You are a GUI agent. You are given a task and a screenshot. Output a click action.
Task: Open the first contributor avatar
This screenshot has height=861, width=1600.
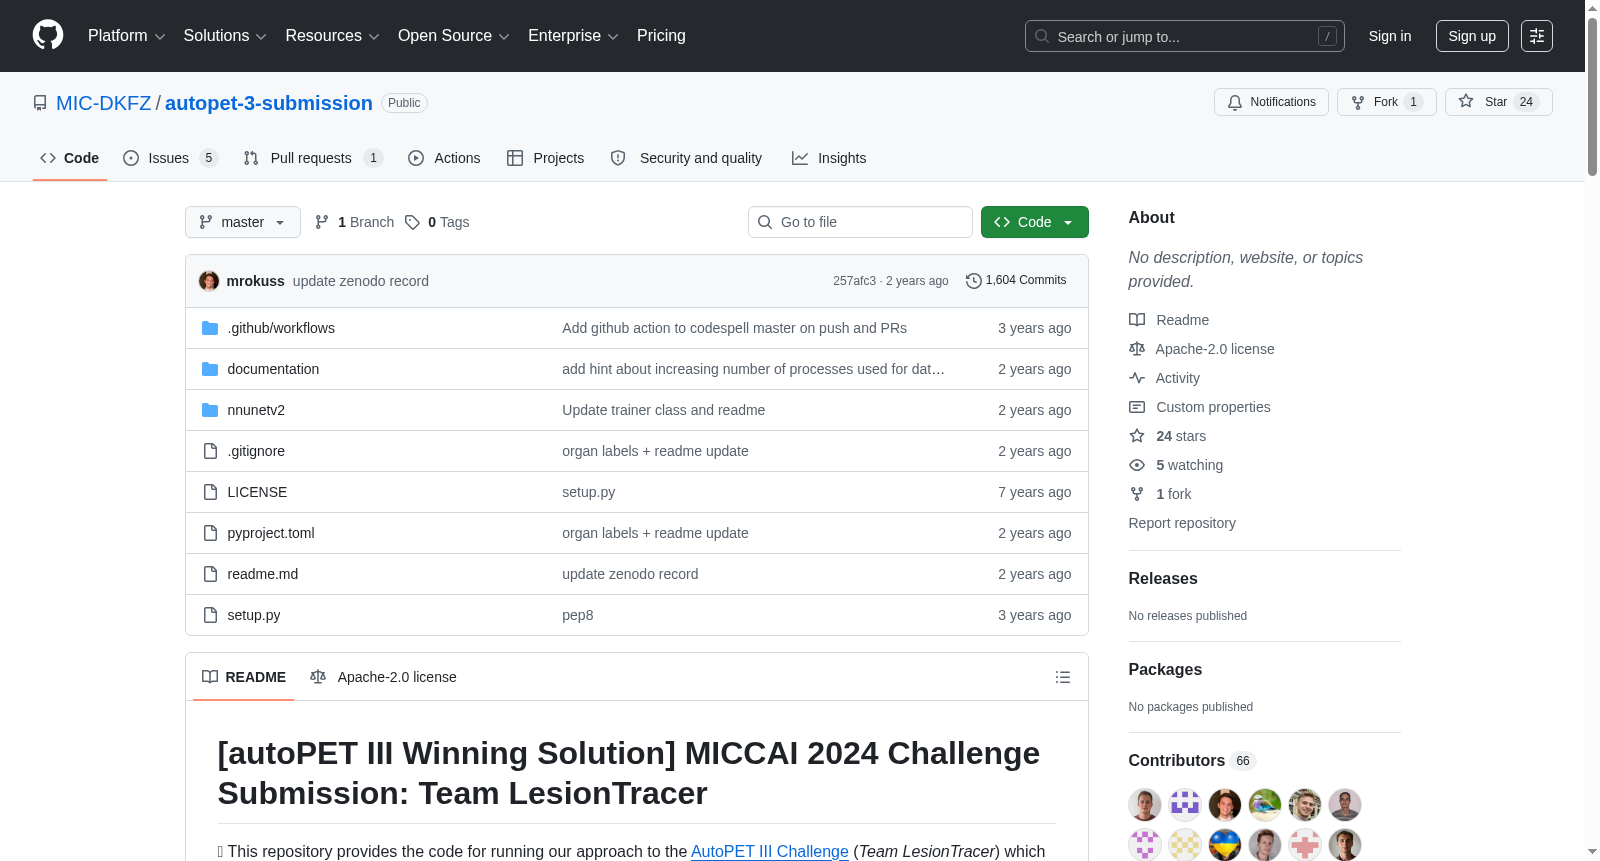(1145, 805)
